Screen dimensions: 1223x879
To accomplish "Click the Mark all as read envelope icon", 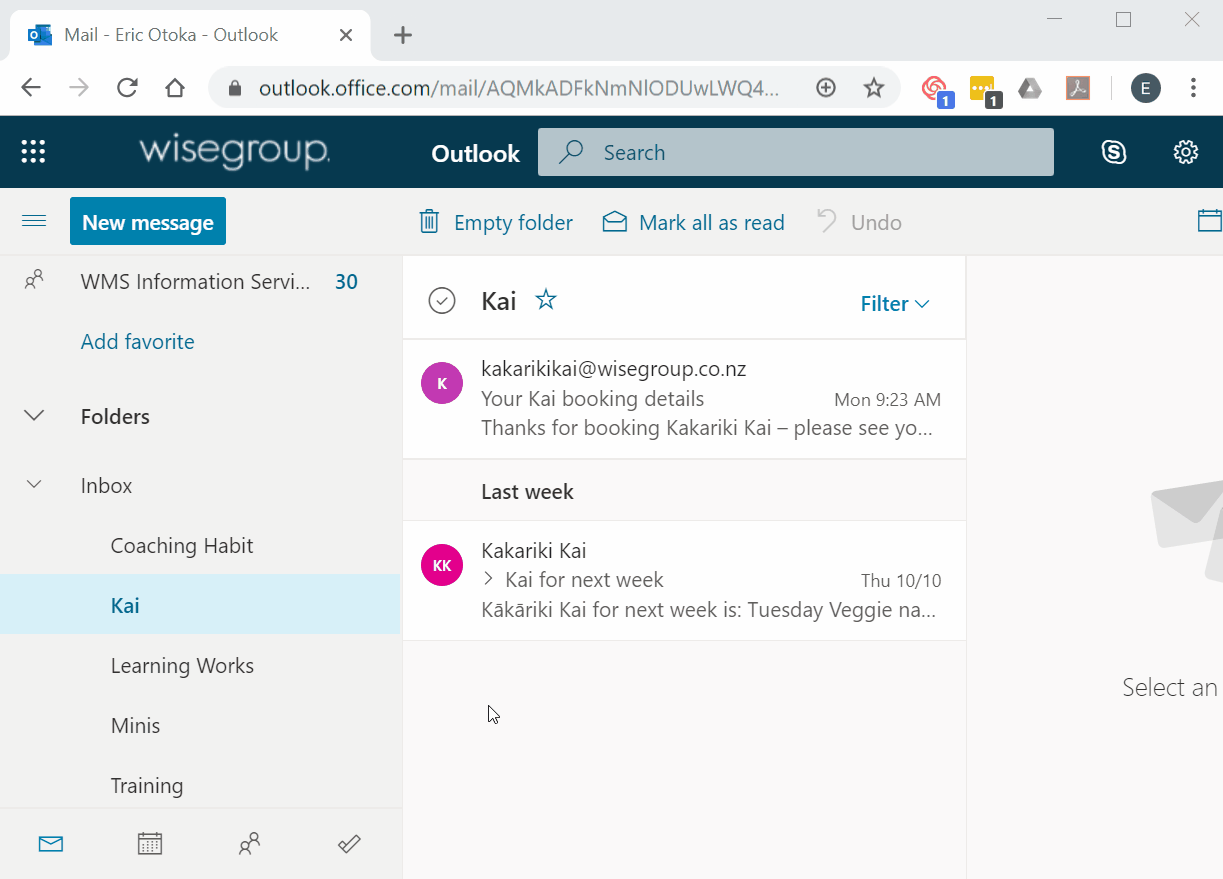I will tap(614, 222).
